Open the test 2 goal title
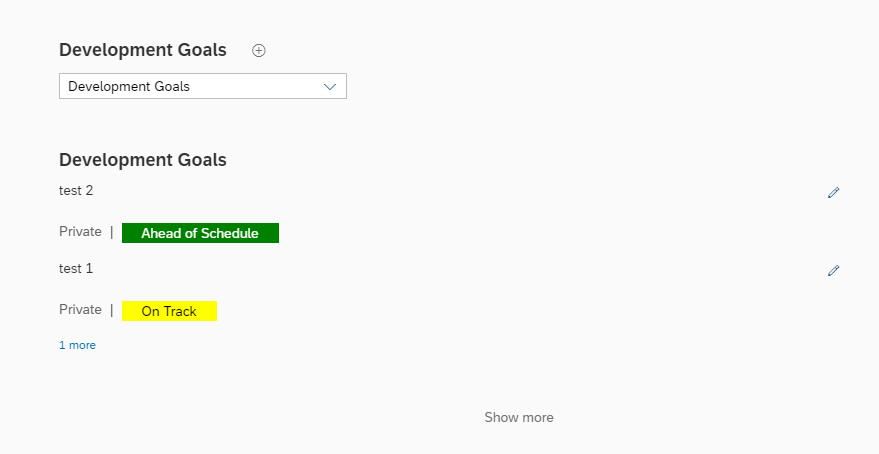The width and height of the screenshot is (879, 454). [76, 191]
